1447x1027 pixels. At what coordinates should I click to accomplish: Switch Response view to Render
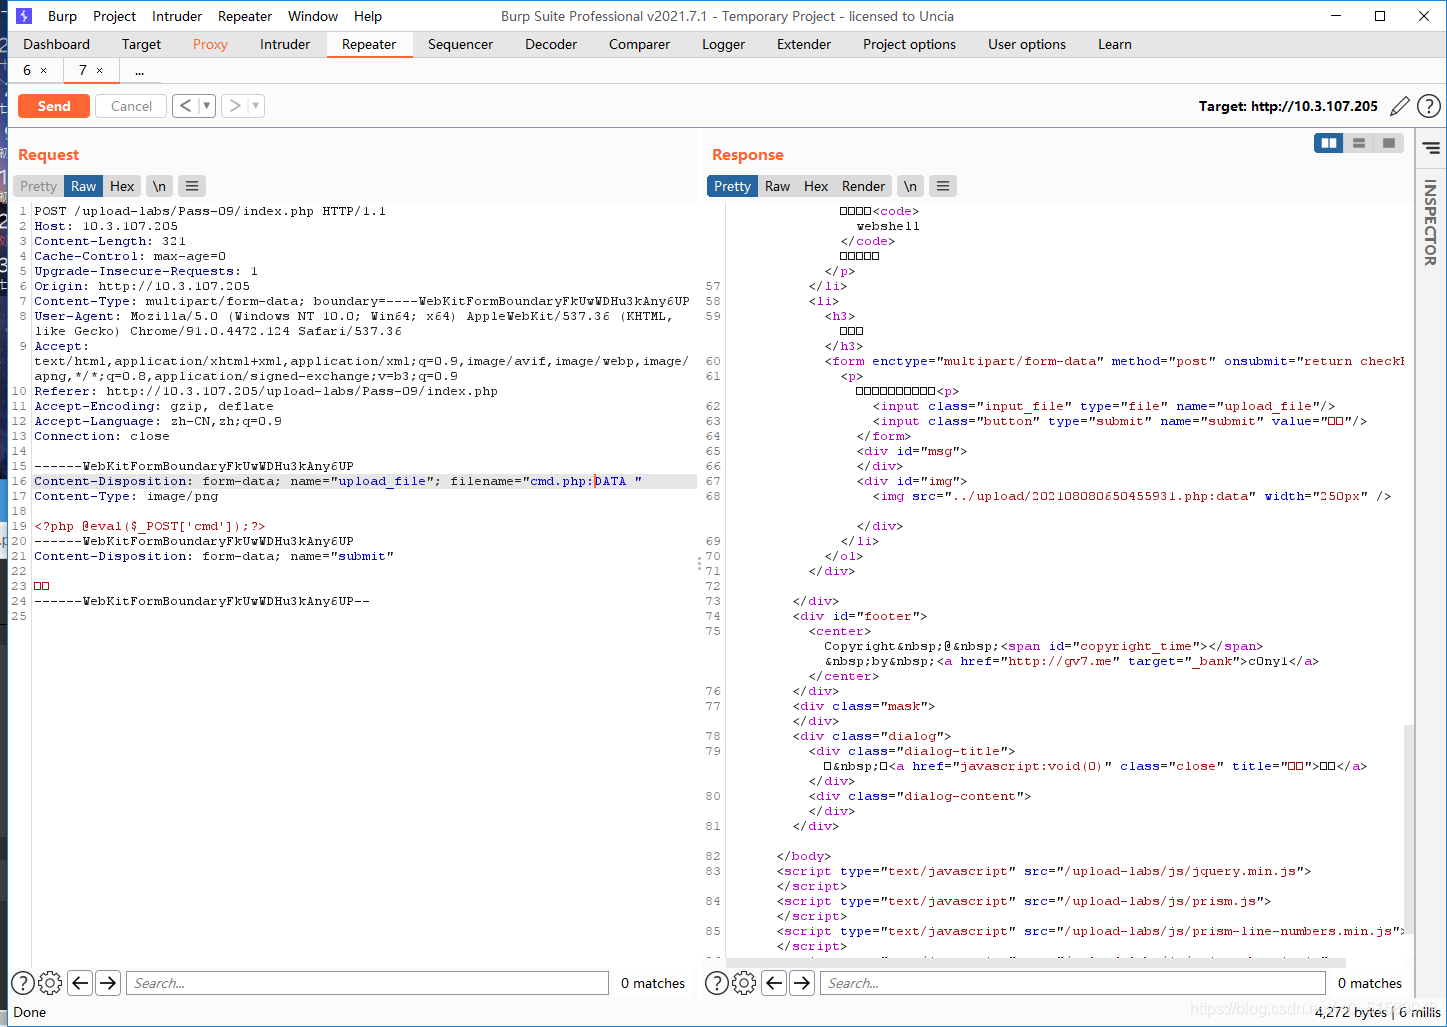[863, 186]
